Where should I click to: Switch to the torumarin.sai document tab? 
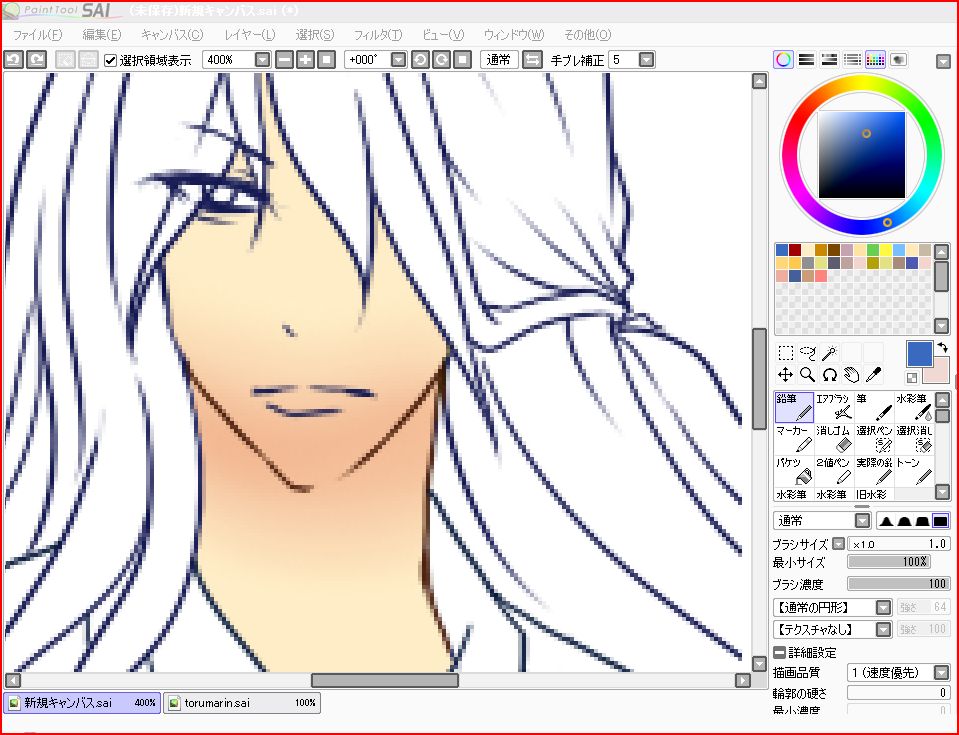(x=242, y=703)
